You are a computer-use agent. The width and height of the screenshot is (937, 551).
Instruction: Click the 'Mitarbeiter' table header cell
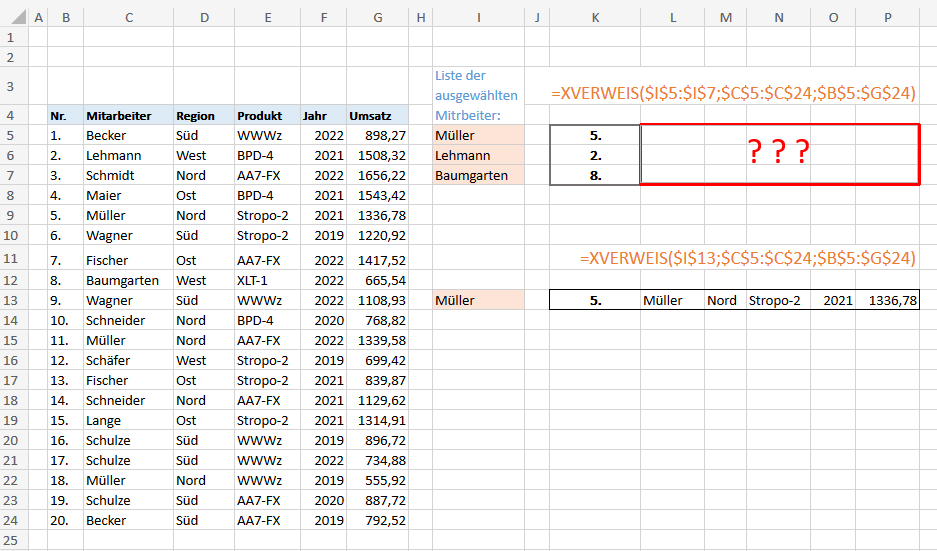(128, 115)
